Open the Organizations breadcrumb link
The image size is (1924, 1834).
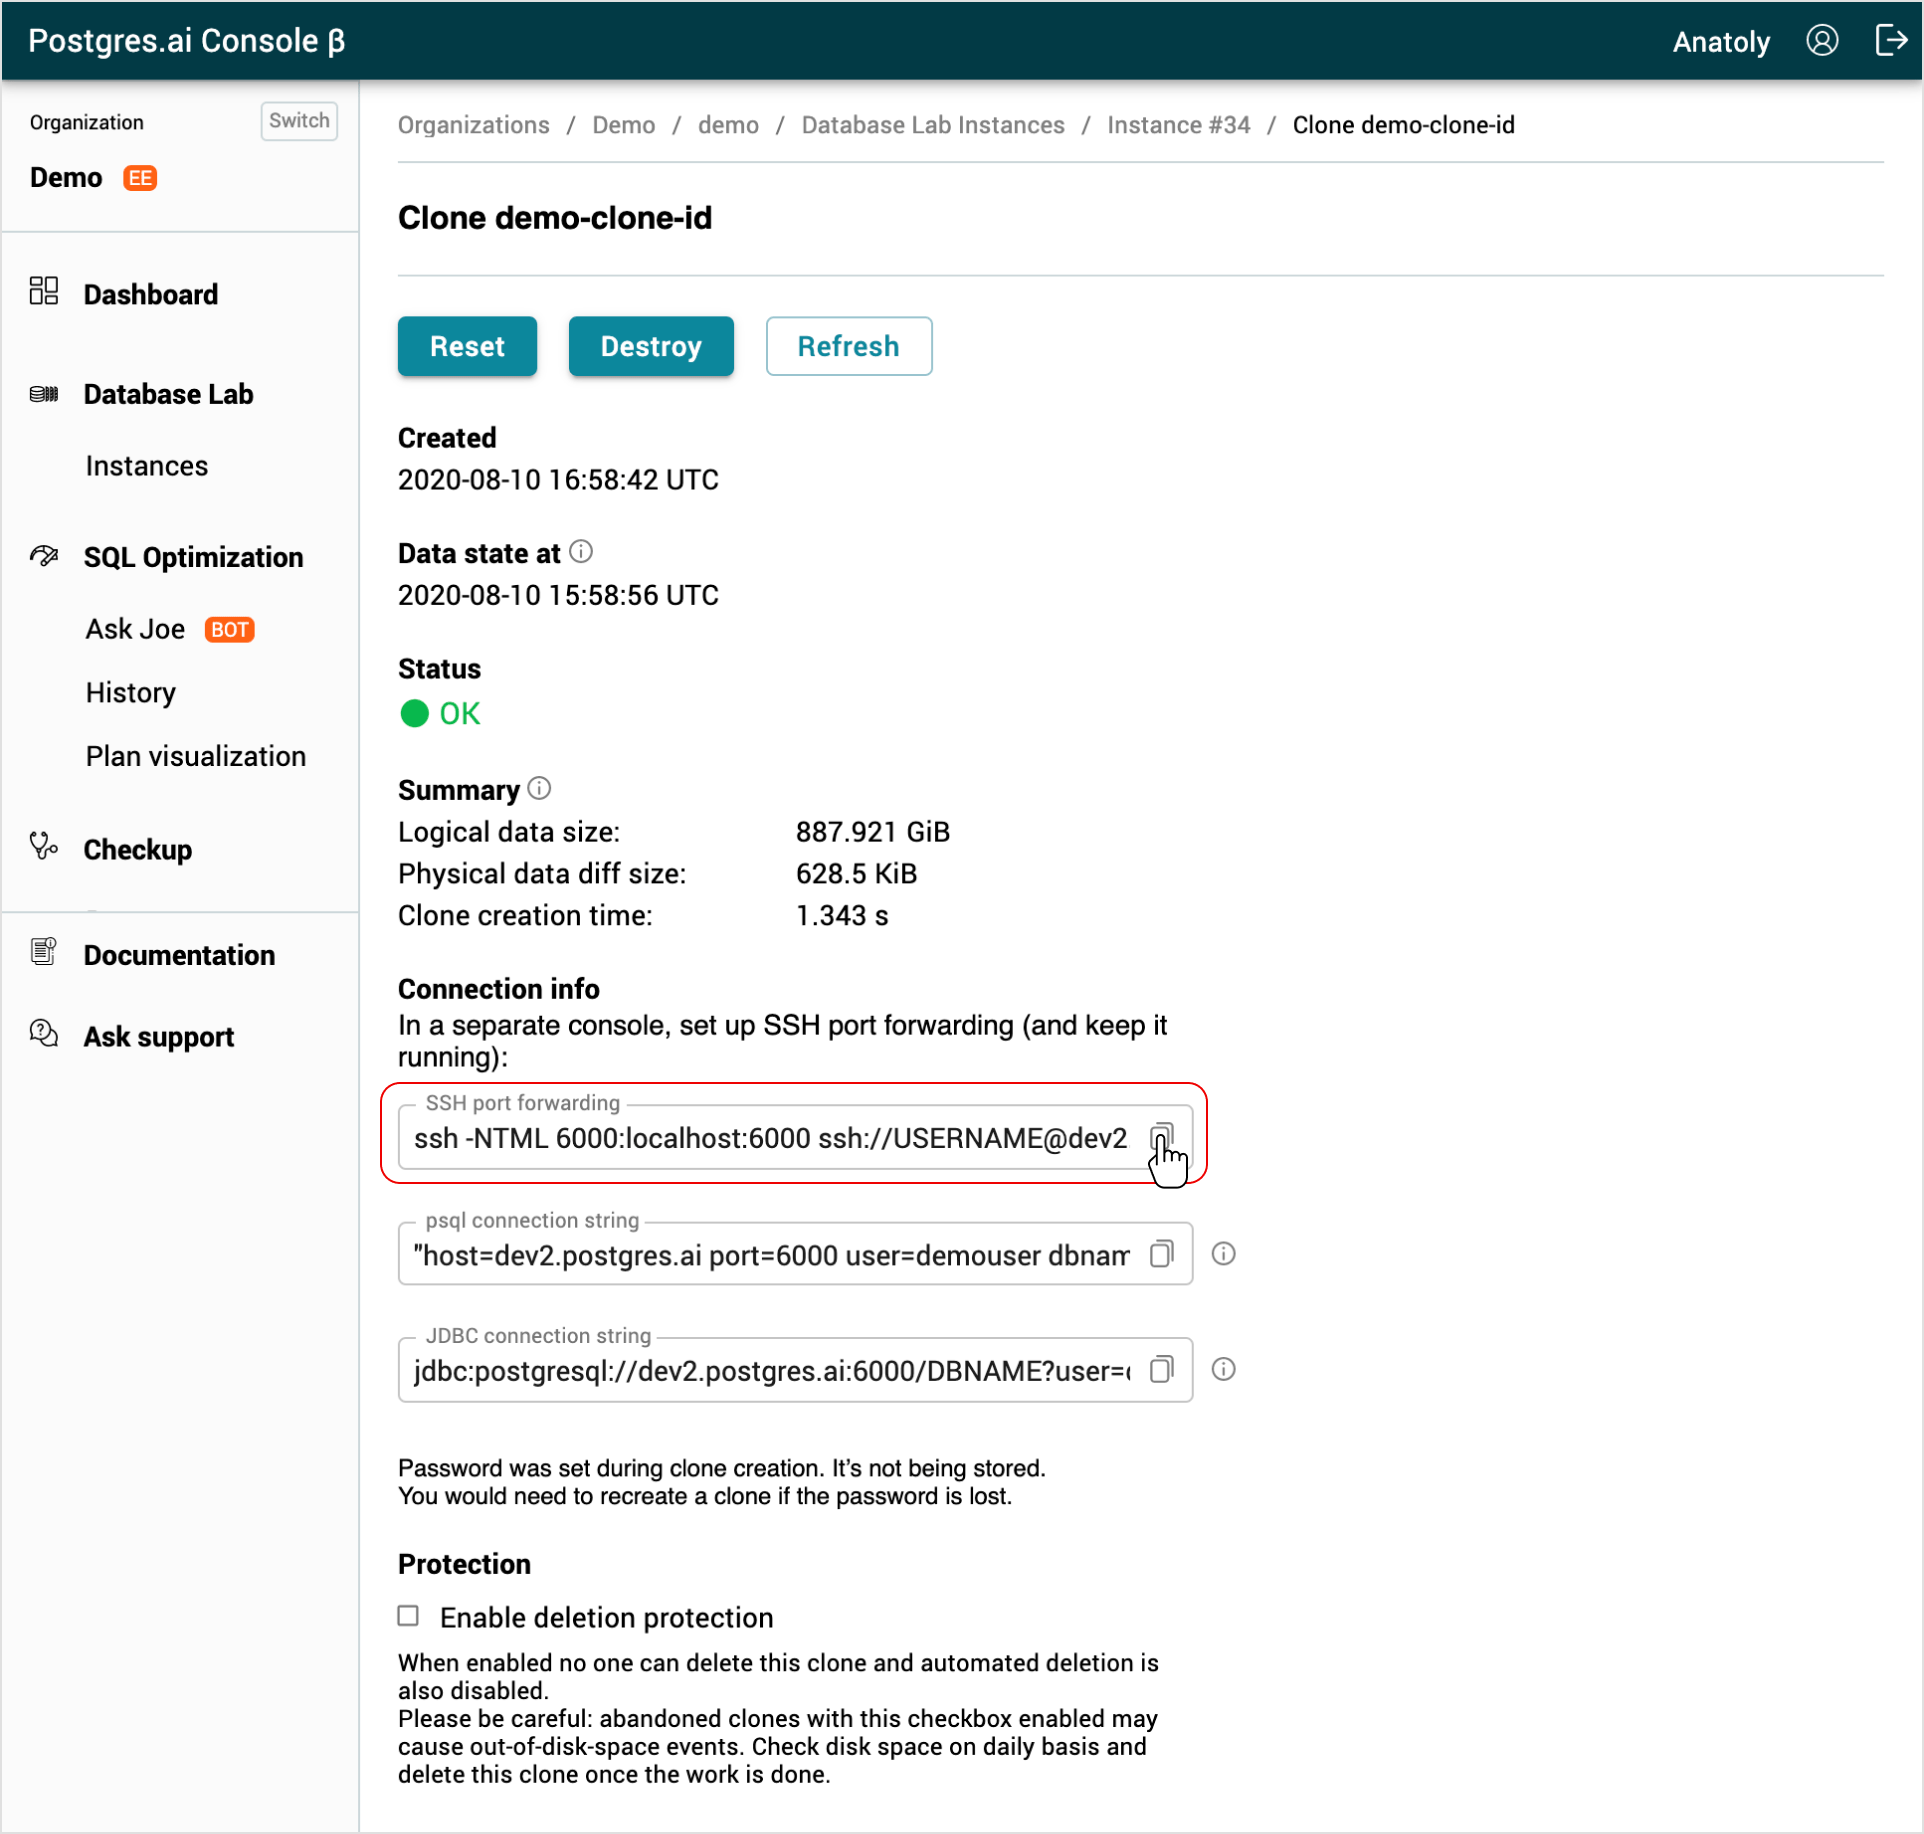pos(473,125)
